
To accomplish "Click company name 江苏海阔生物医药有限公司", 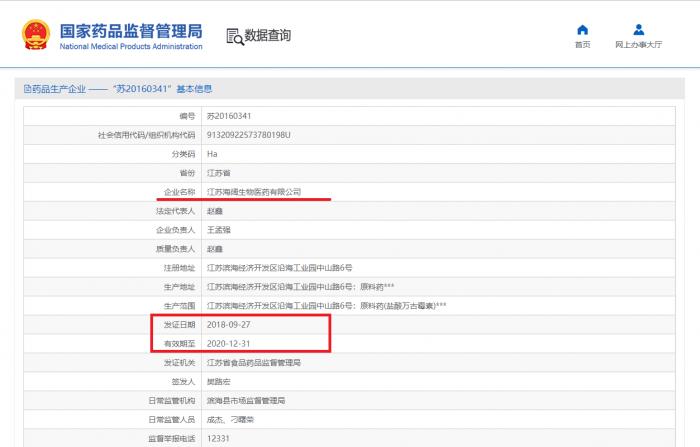I will [253, 192].
